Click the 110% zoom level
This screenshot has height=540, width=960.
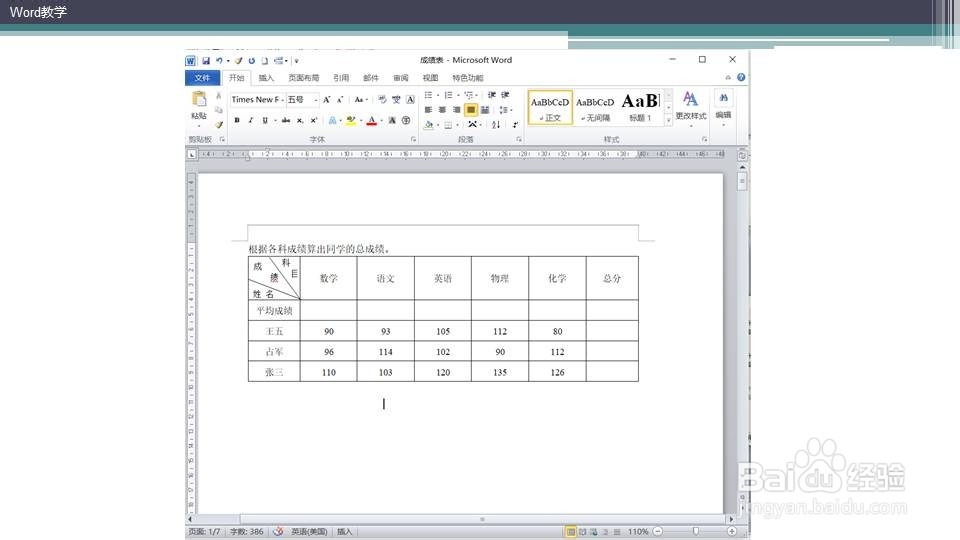[638, 531]
